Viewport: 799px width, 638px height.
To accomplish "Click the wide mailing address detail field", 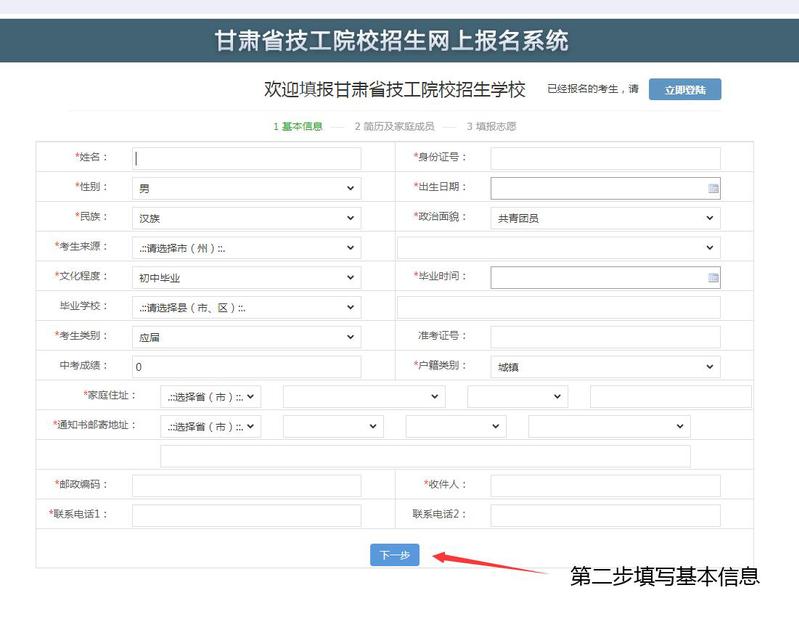I will tap(425, 456).
